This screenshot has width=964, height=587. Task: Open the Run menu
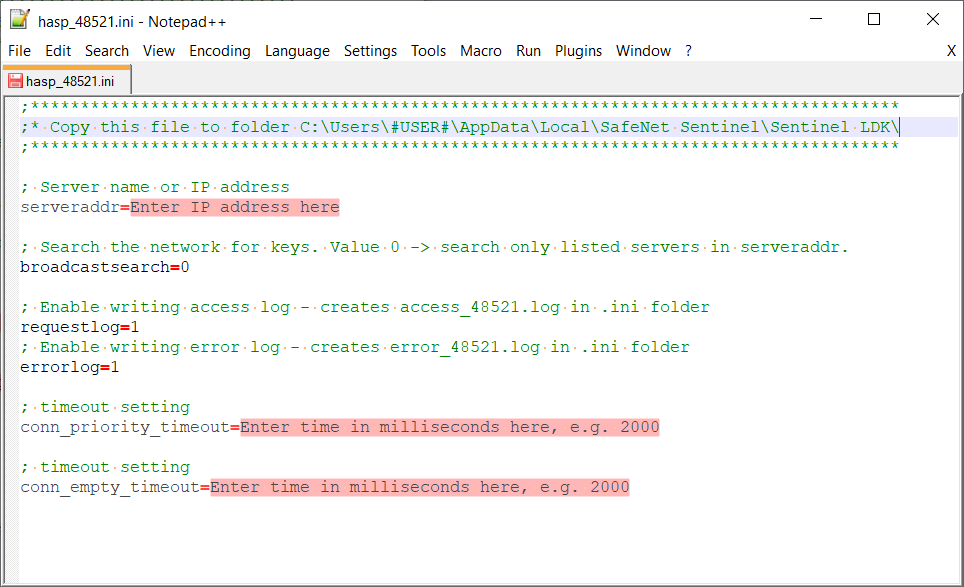click(528, 50)
